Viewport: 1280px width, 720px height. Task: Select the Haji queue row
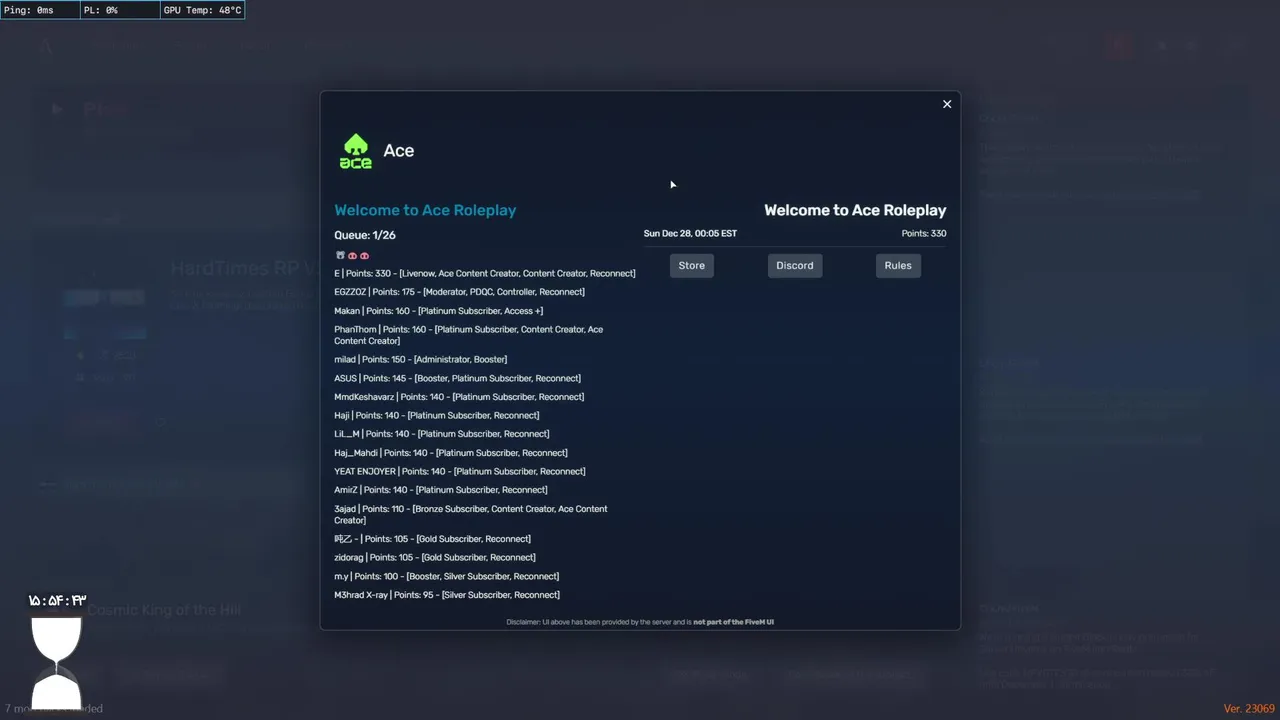tap(437, 415)
